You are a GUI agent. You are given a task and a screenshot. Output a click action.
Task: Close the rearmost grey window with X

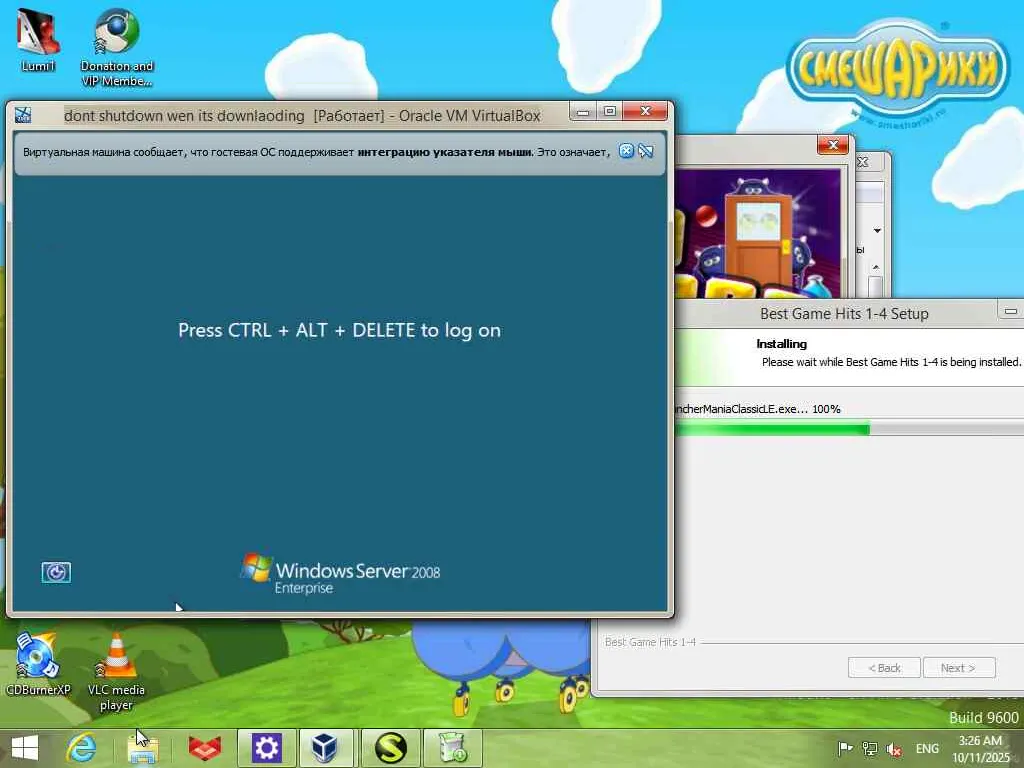(x=863, y=161)
